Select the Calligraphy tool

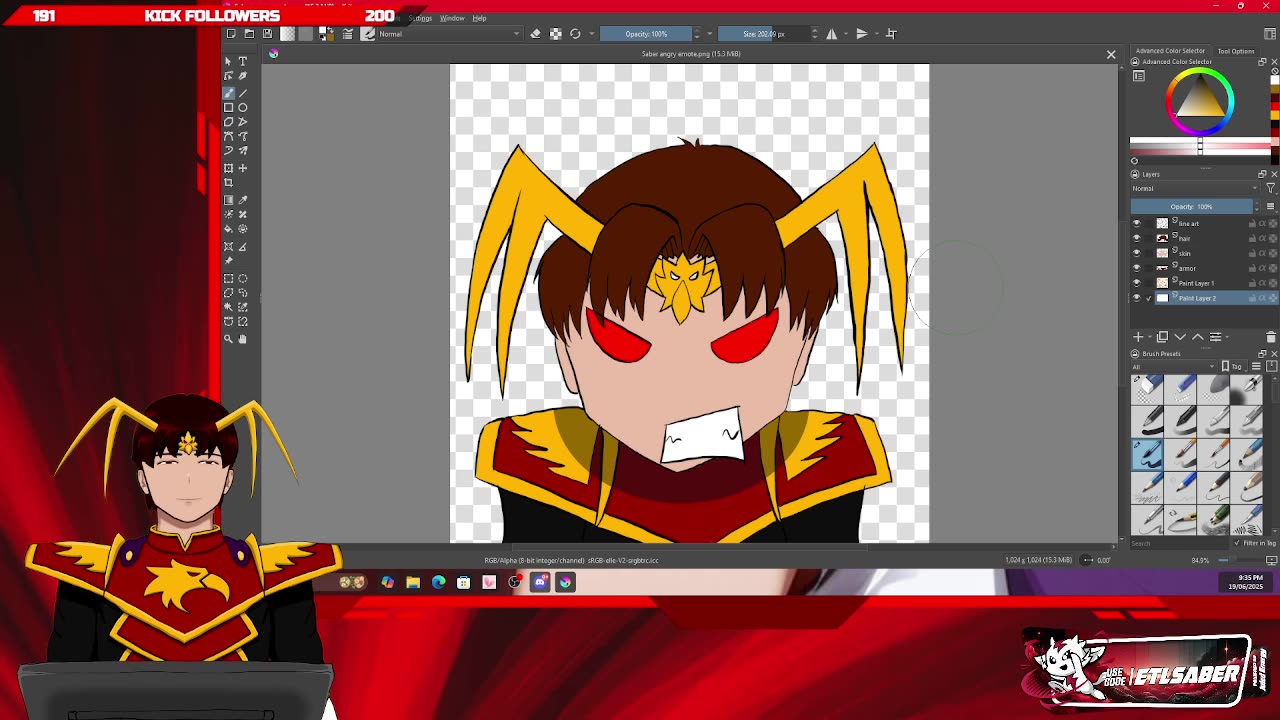243,76
